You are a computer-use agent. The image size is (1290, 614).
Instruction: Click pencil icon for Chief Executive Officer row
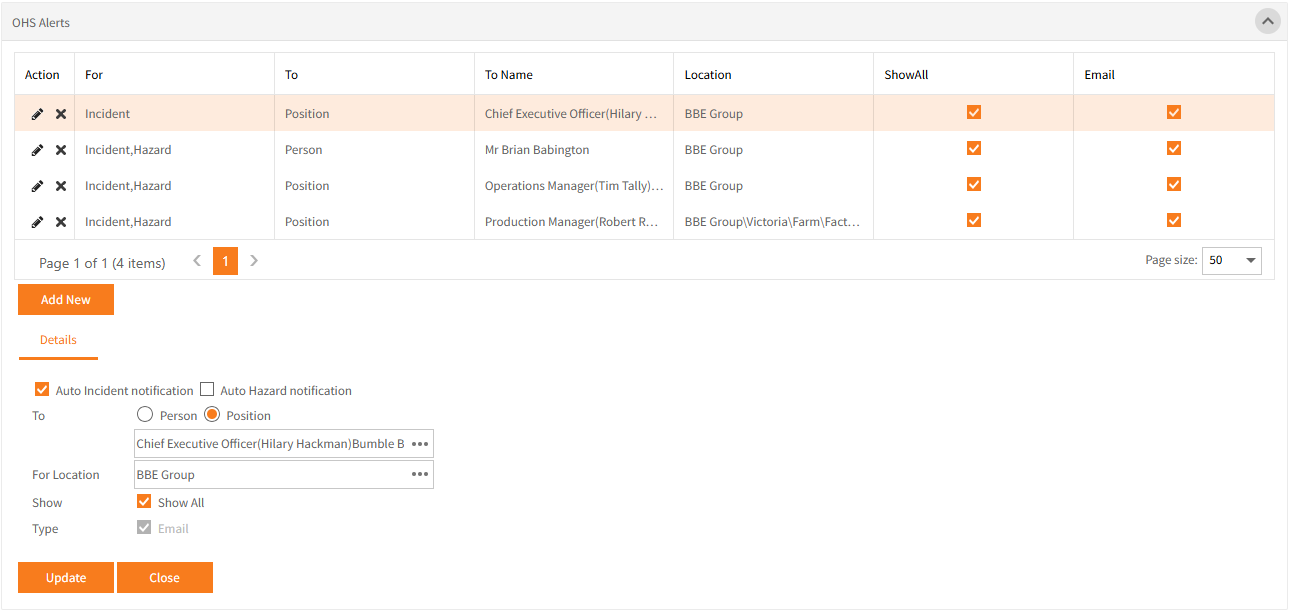click(x=37, y=114)
